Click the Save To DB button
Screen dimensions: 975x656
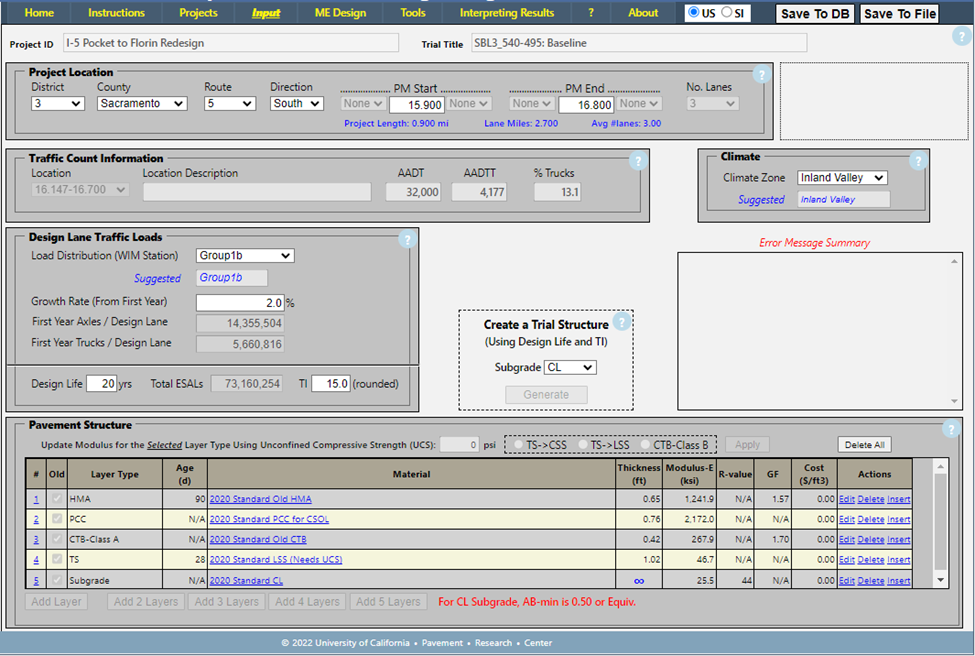click(814, 14)
